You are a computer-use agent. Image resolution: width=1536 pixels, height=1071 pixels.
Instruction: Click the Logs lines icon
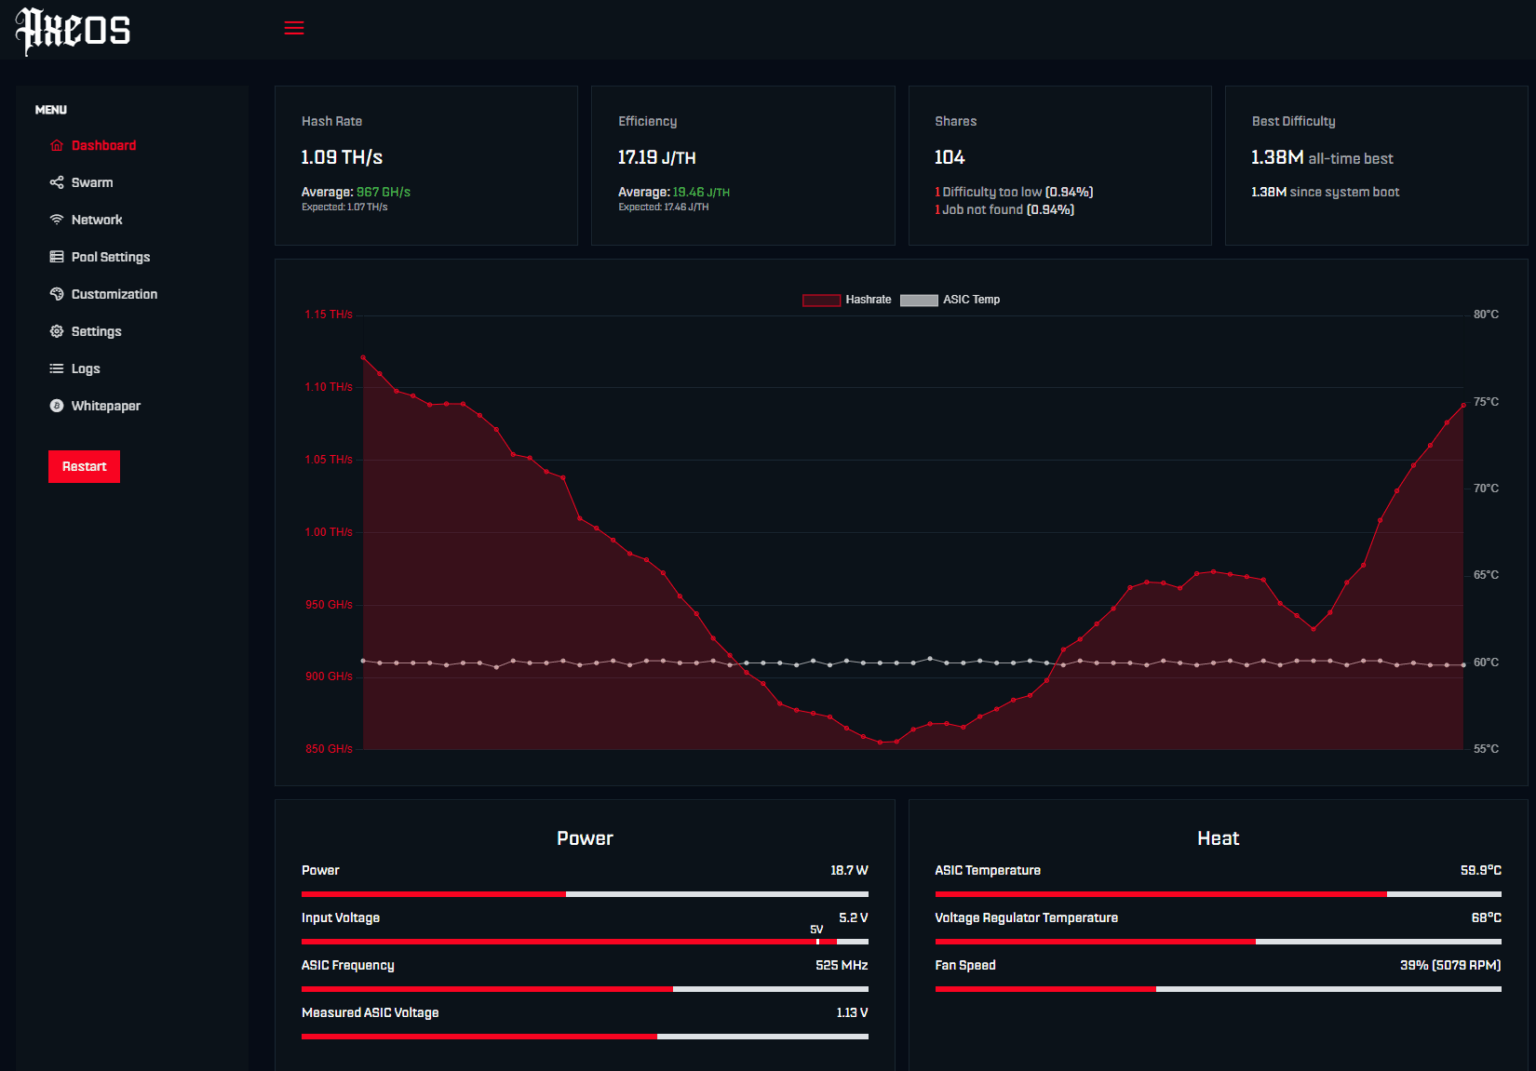57,368
